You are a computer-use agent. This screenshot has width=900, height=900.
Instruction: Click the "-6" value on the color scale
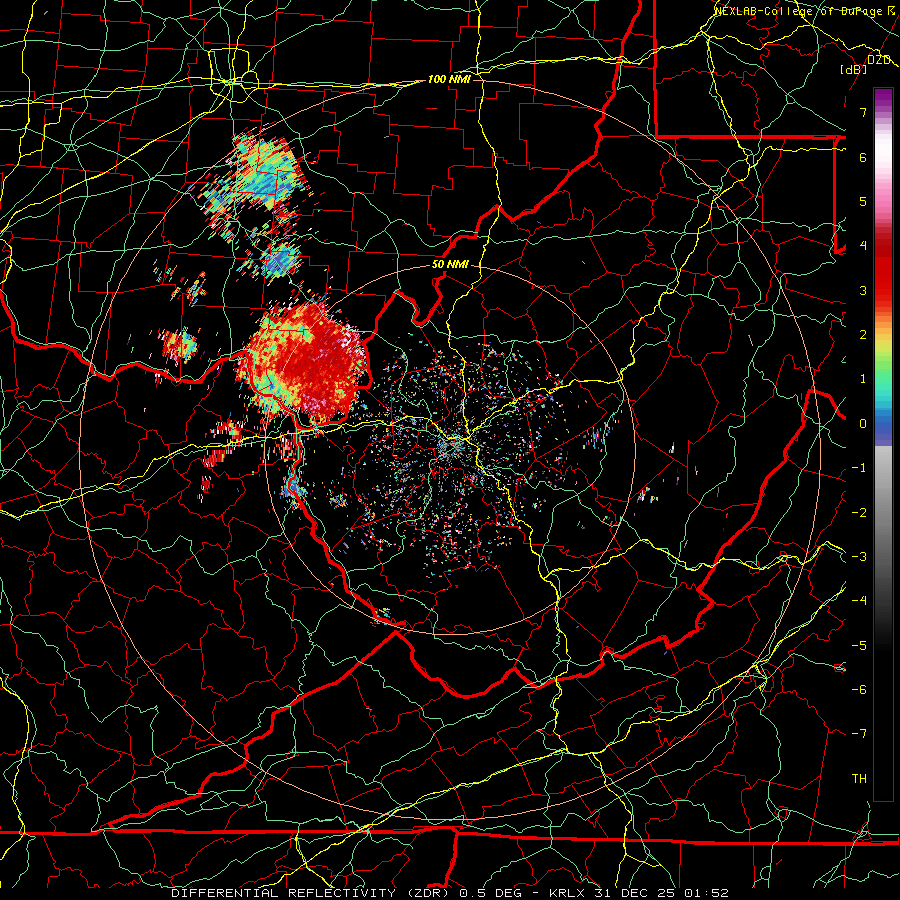pos(859,690)
